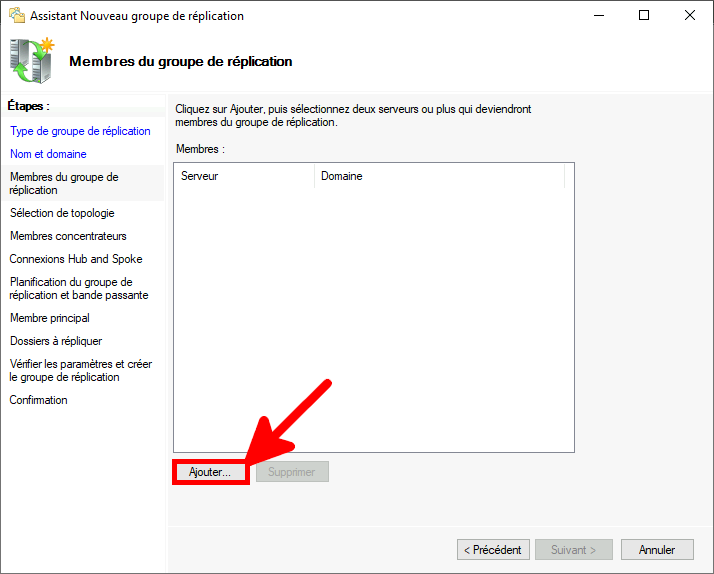Screen dimensions: 714x574
Task: Click the Membres du groupe de réplication heading
Action: 181,61
